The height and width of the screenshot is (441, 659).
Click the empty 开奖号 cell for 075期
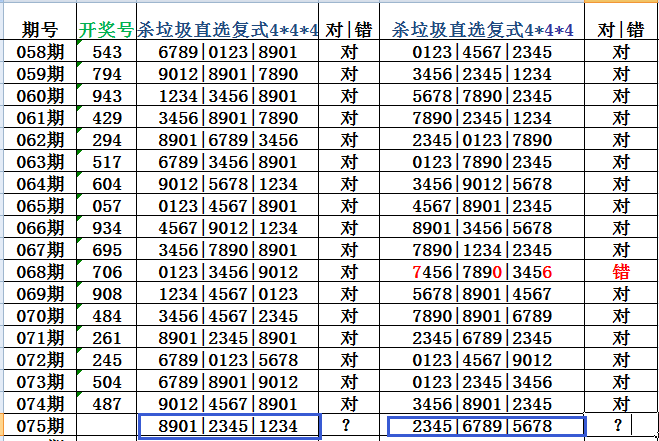tap(106, 425)
